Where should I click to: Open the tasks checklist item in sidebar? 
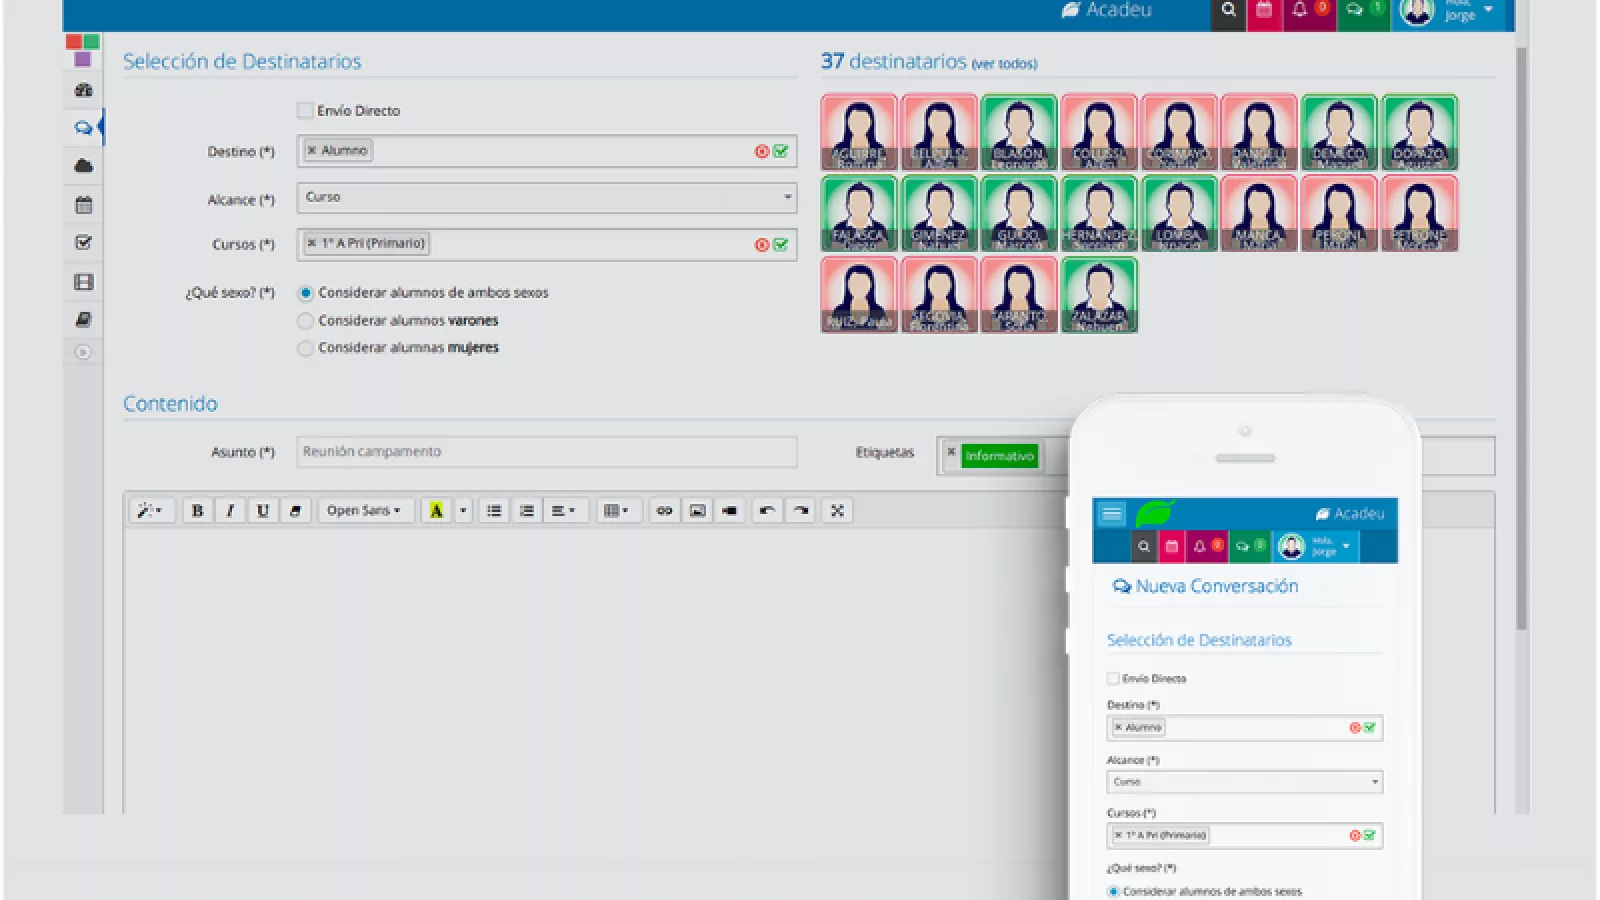(84, 243)
